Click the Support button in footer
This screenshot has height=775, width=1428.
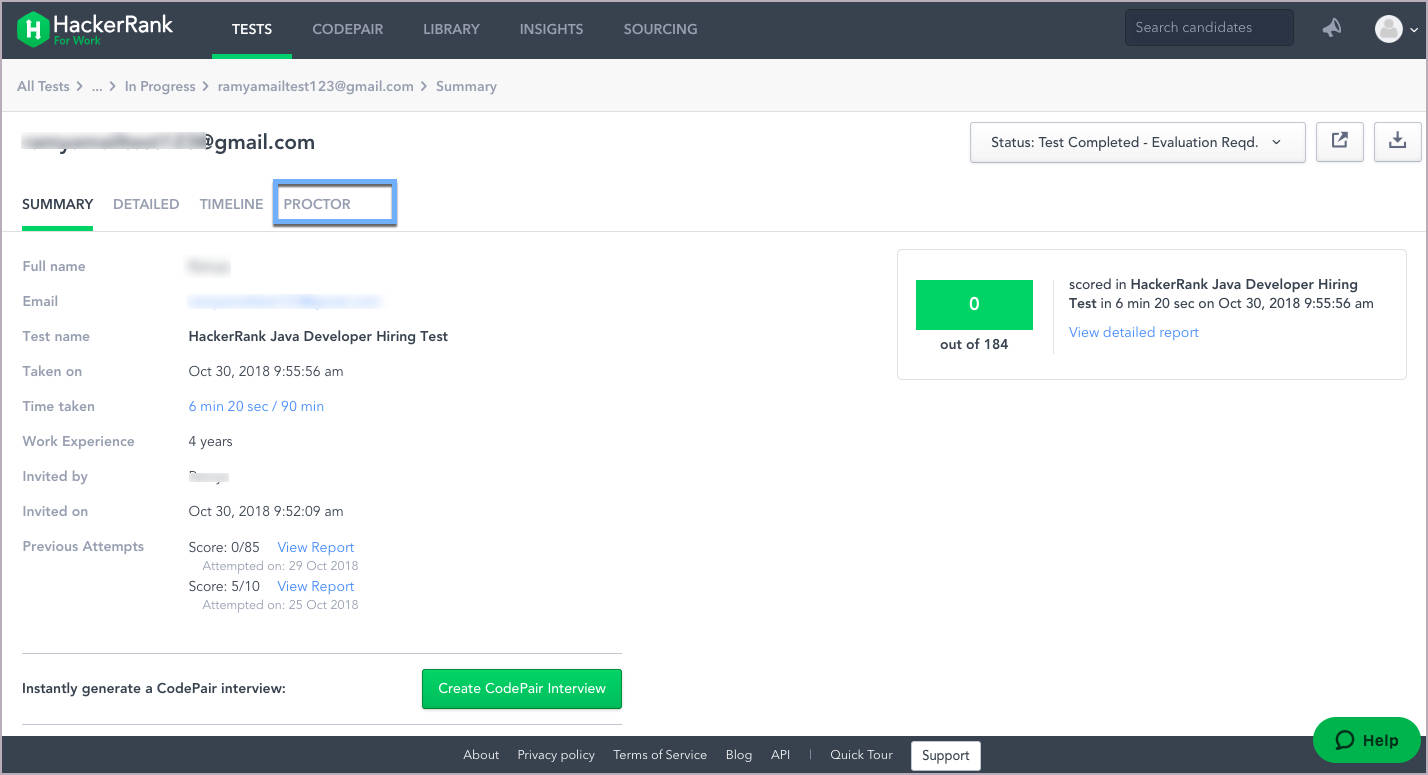(x=945, y=755)
